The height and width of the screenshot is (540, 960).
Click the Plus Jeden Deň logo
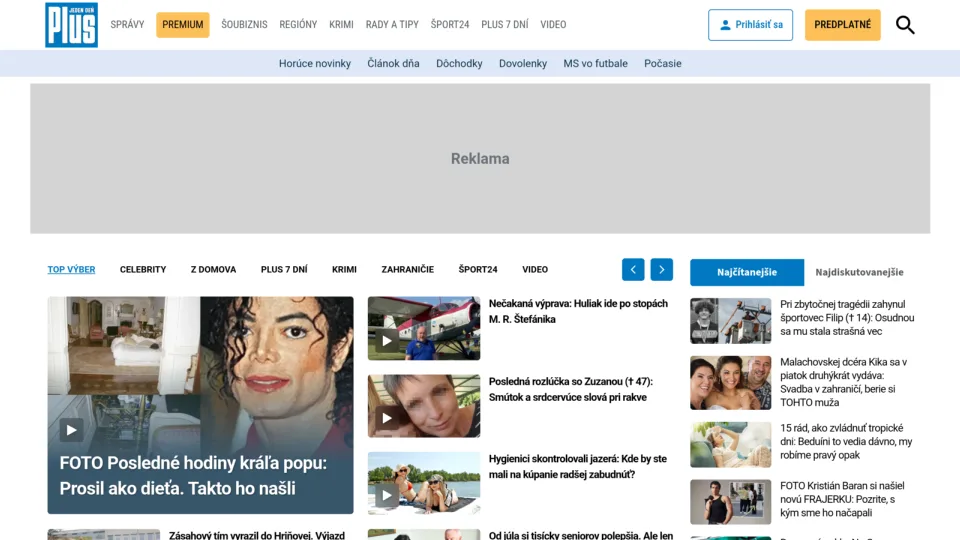pos(72,25)
